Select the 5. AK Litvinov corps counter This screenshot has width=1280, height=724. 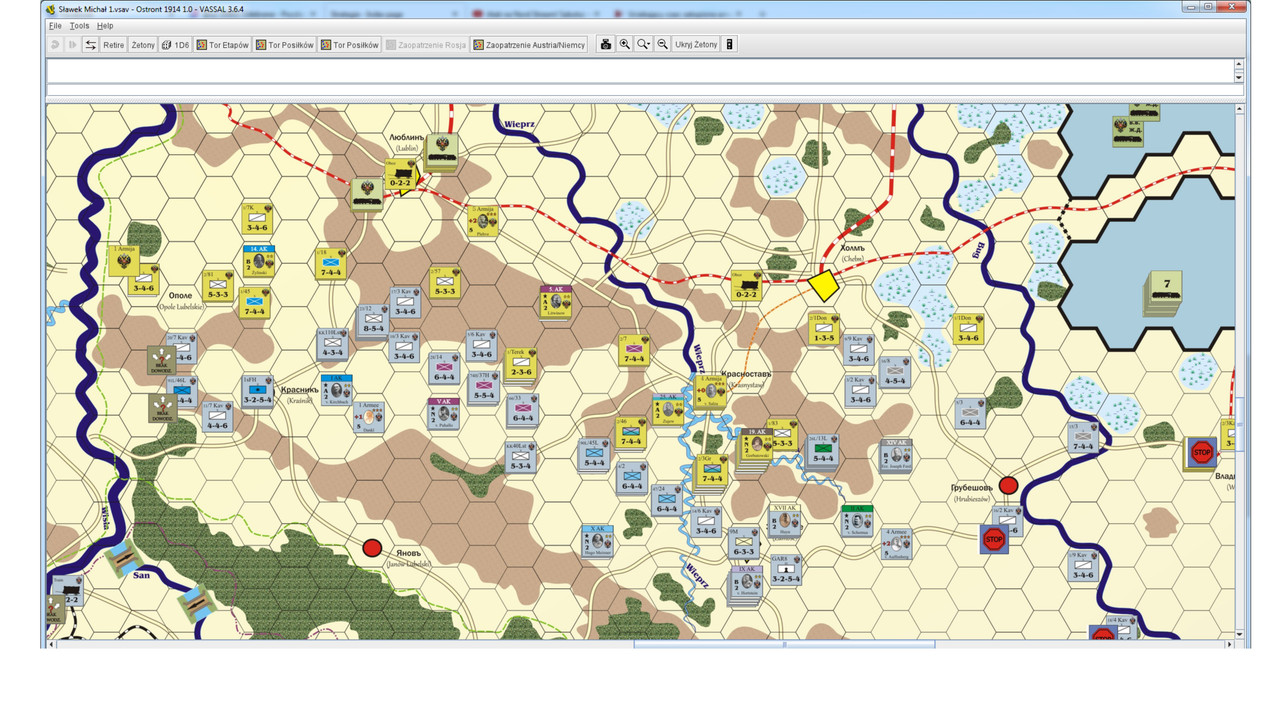(556, 302)
